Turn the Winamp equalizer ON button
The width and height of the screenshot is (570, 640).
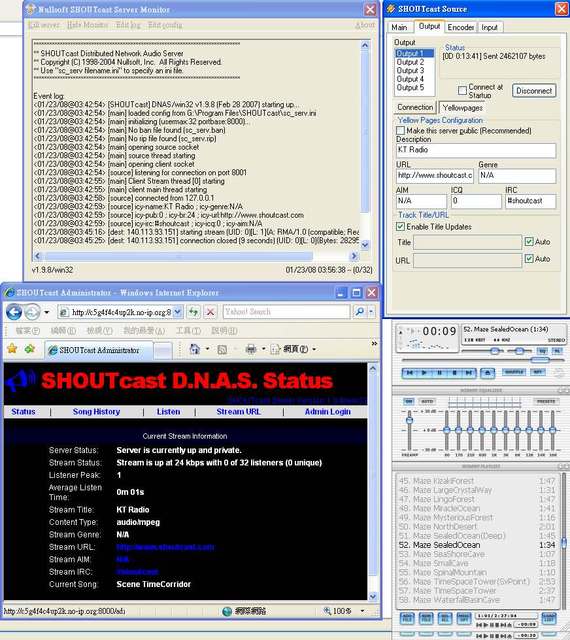click(409, 402)
